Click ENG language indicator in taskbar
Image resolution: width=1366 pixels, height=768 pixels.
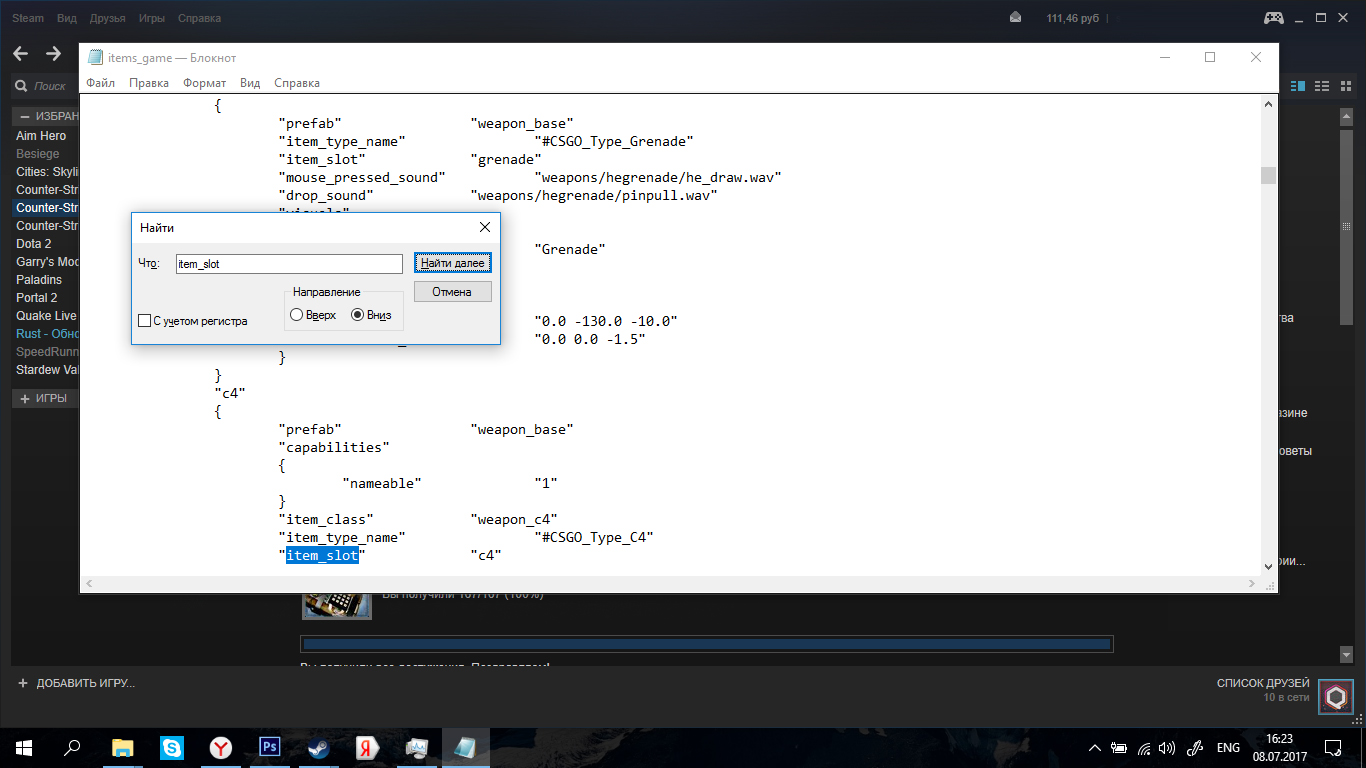1228,748
